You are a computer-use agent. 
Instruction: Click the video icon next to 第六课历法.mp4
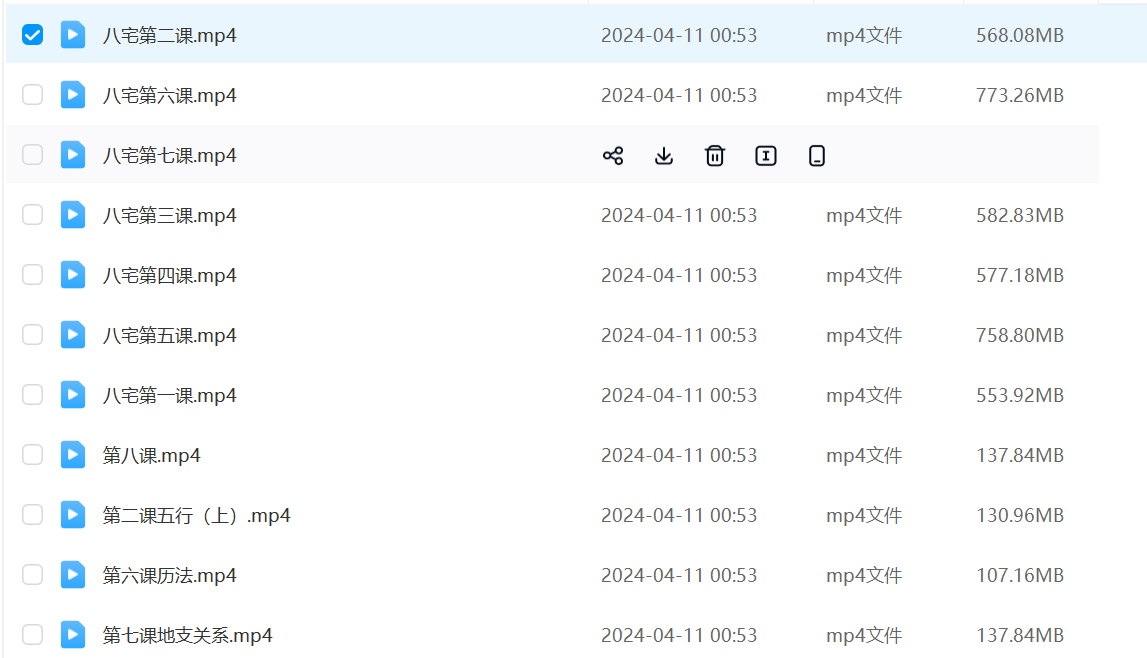tap(73, 575)
